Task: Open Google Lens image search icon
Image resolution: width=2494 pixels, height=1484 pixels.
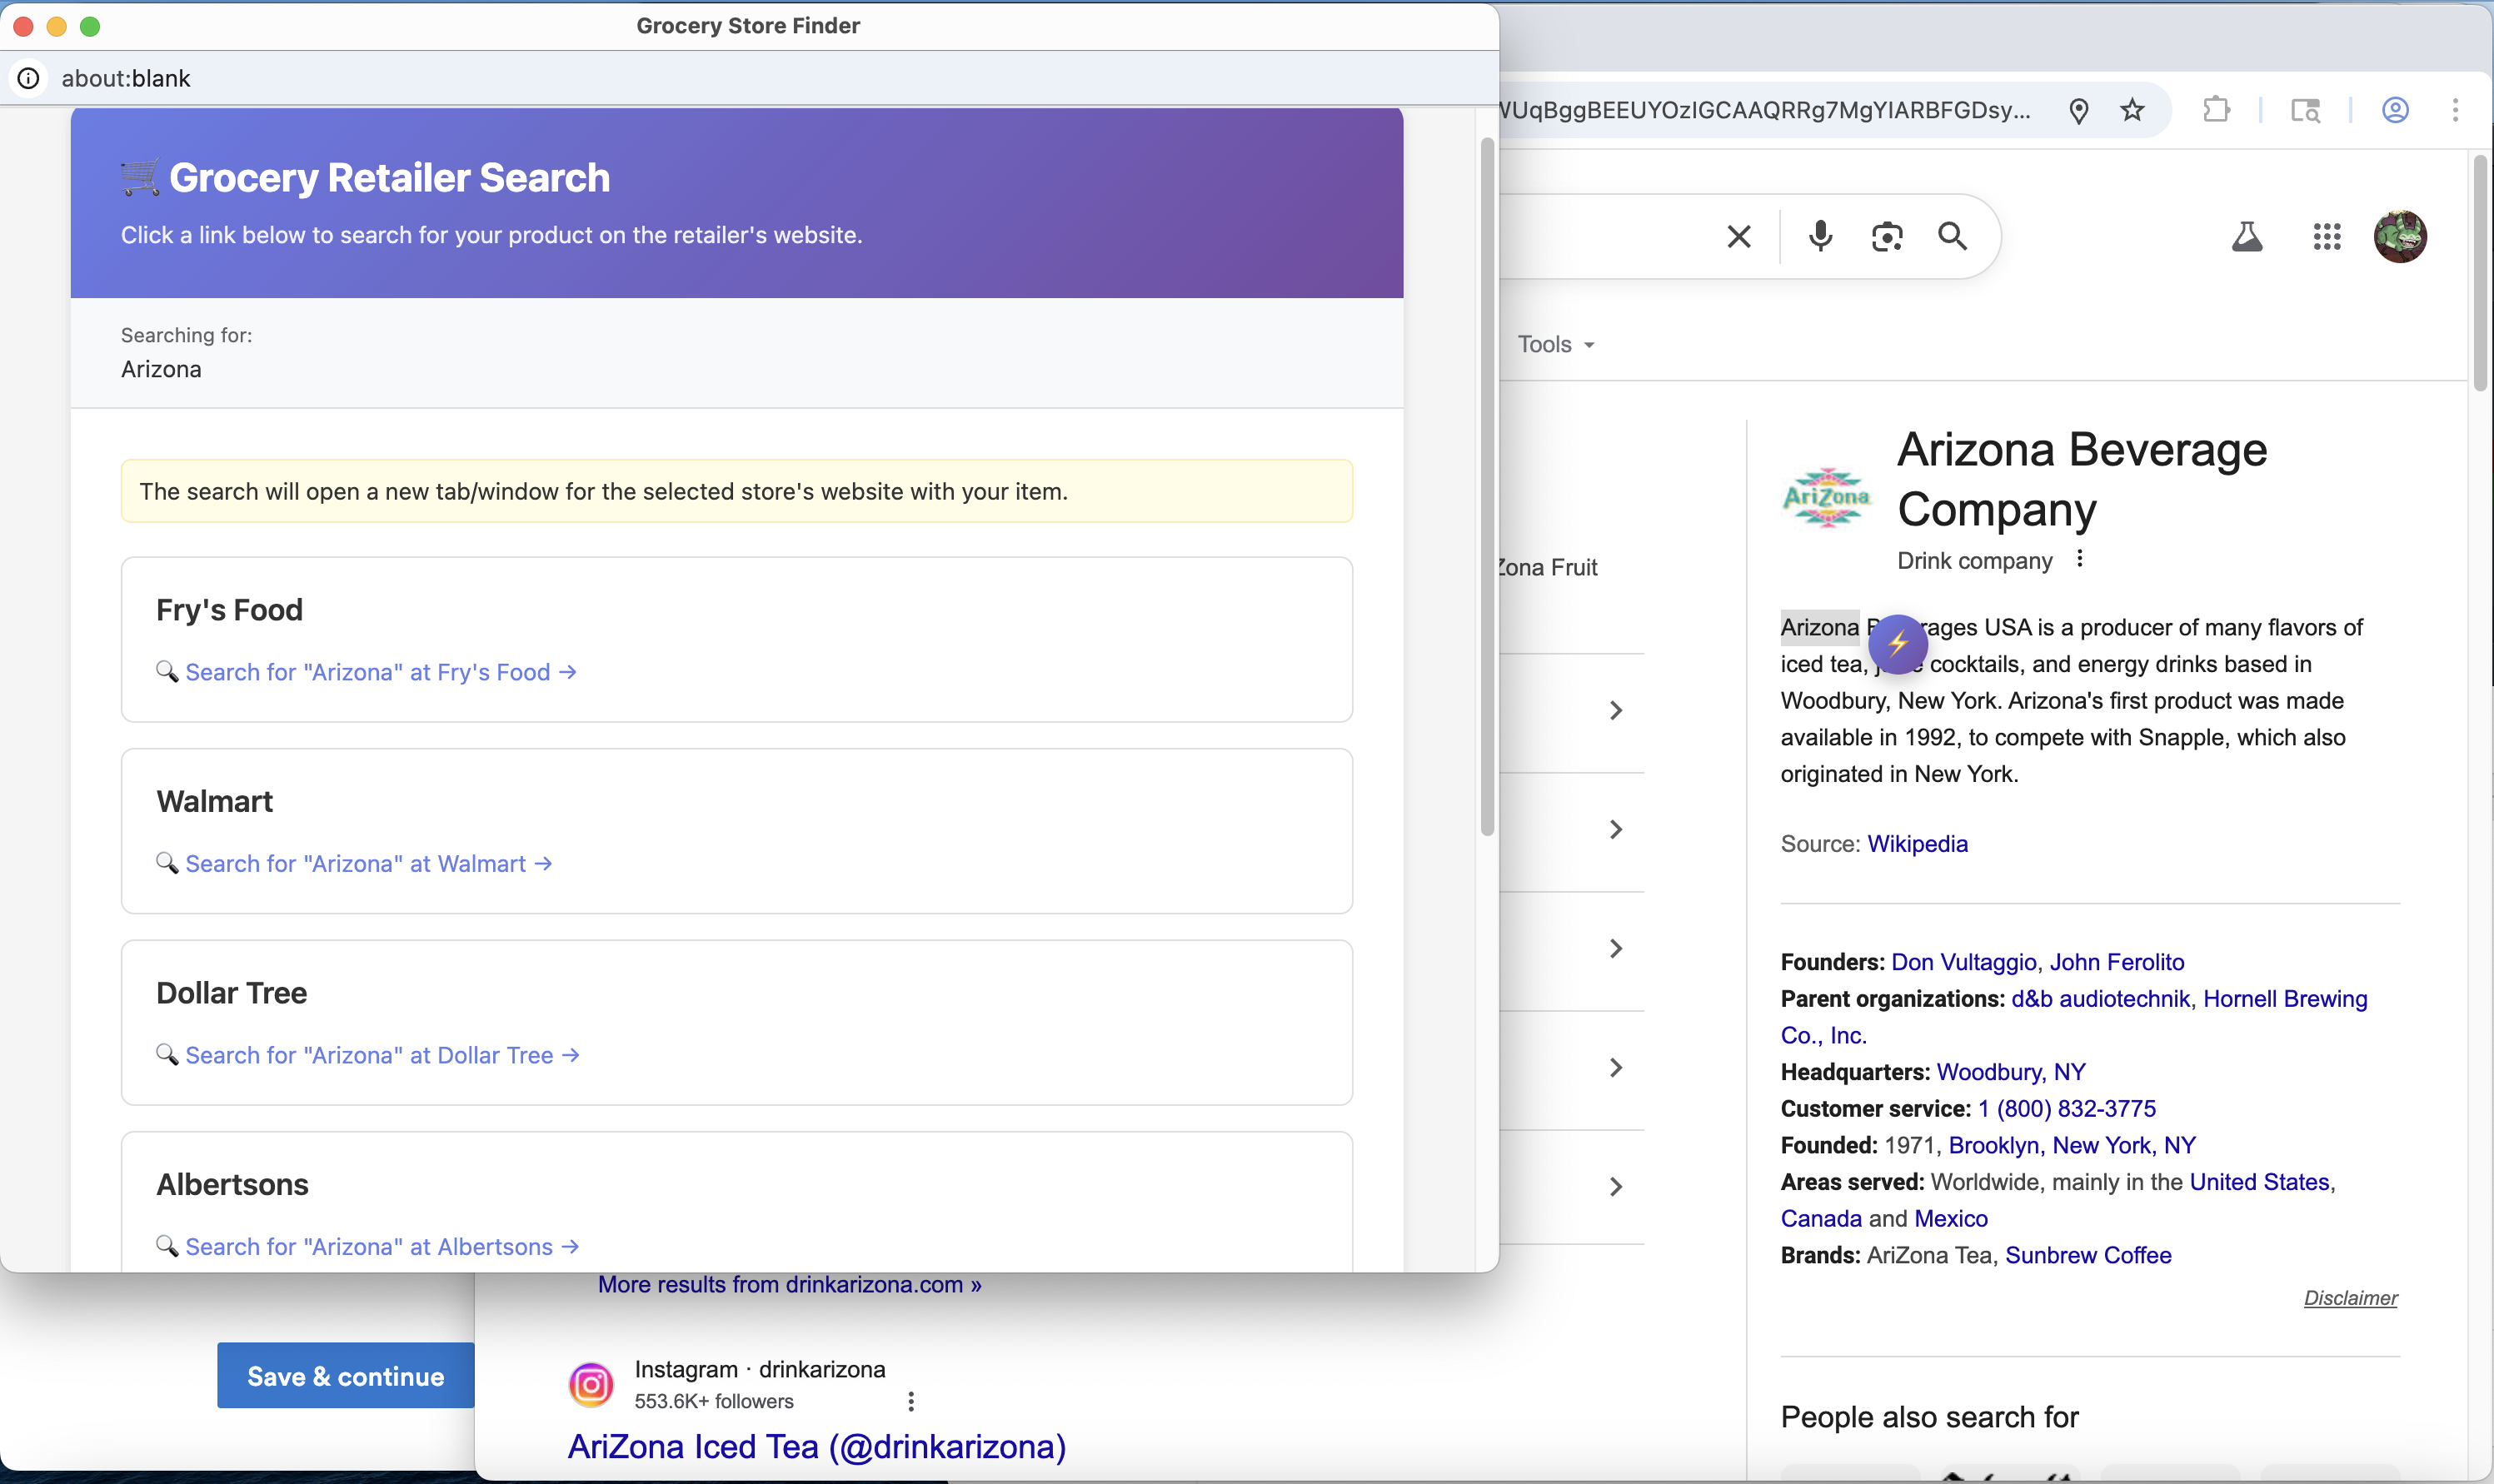Action: [1886, 236]
